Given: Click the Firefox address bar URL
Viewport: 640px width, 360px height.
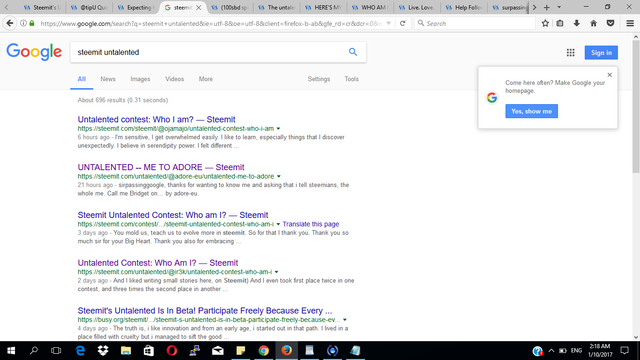Looking at the screenshot, I should point(211,24).
